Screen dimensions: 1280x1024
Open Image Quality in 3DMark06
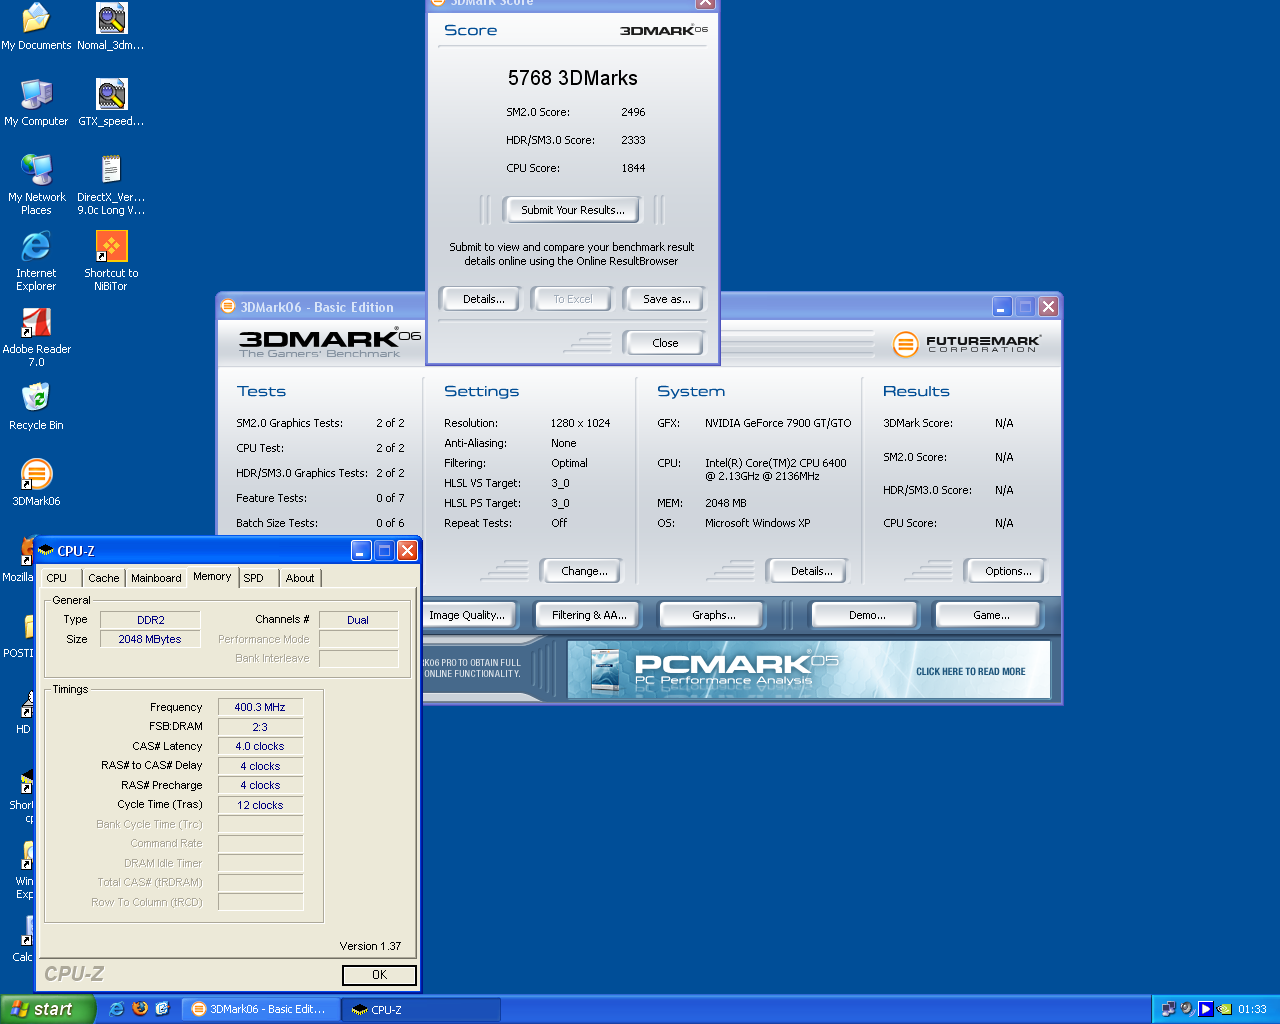(467, 615)
